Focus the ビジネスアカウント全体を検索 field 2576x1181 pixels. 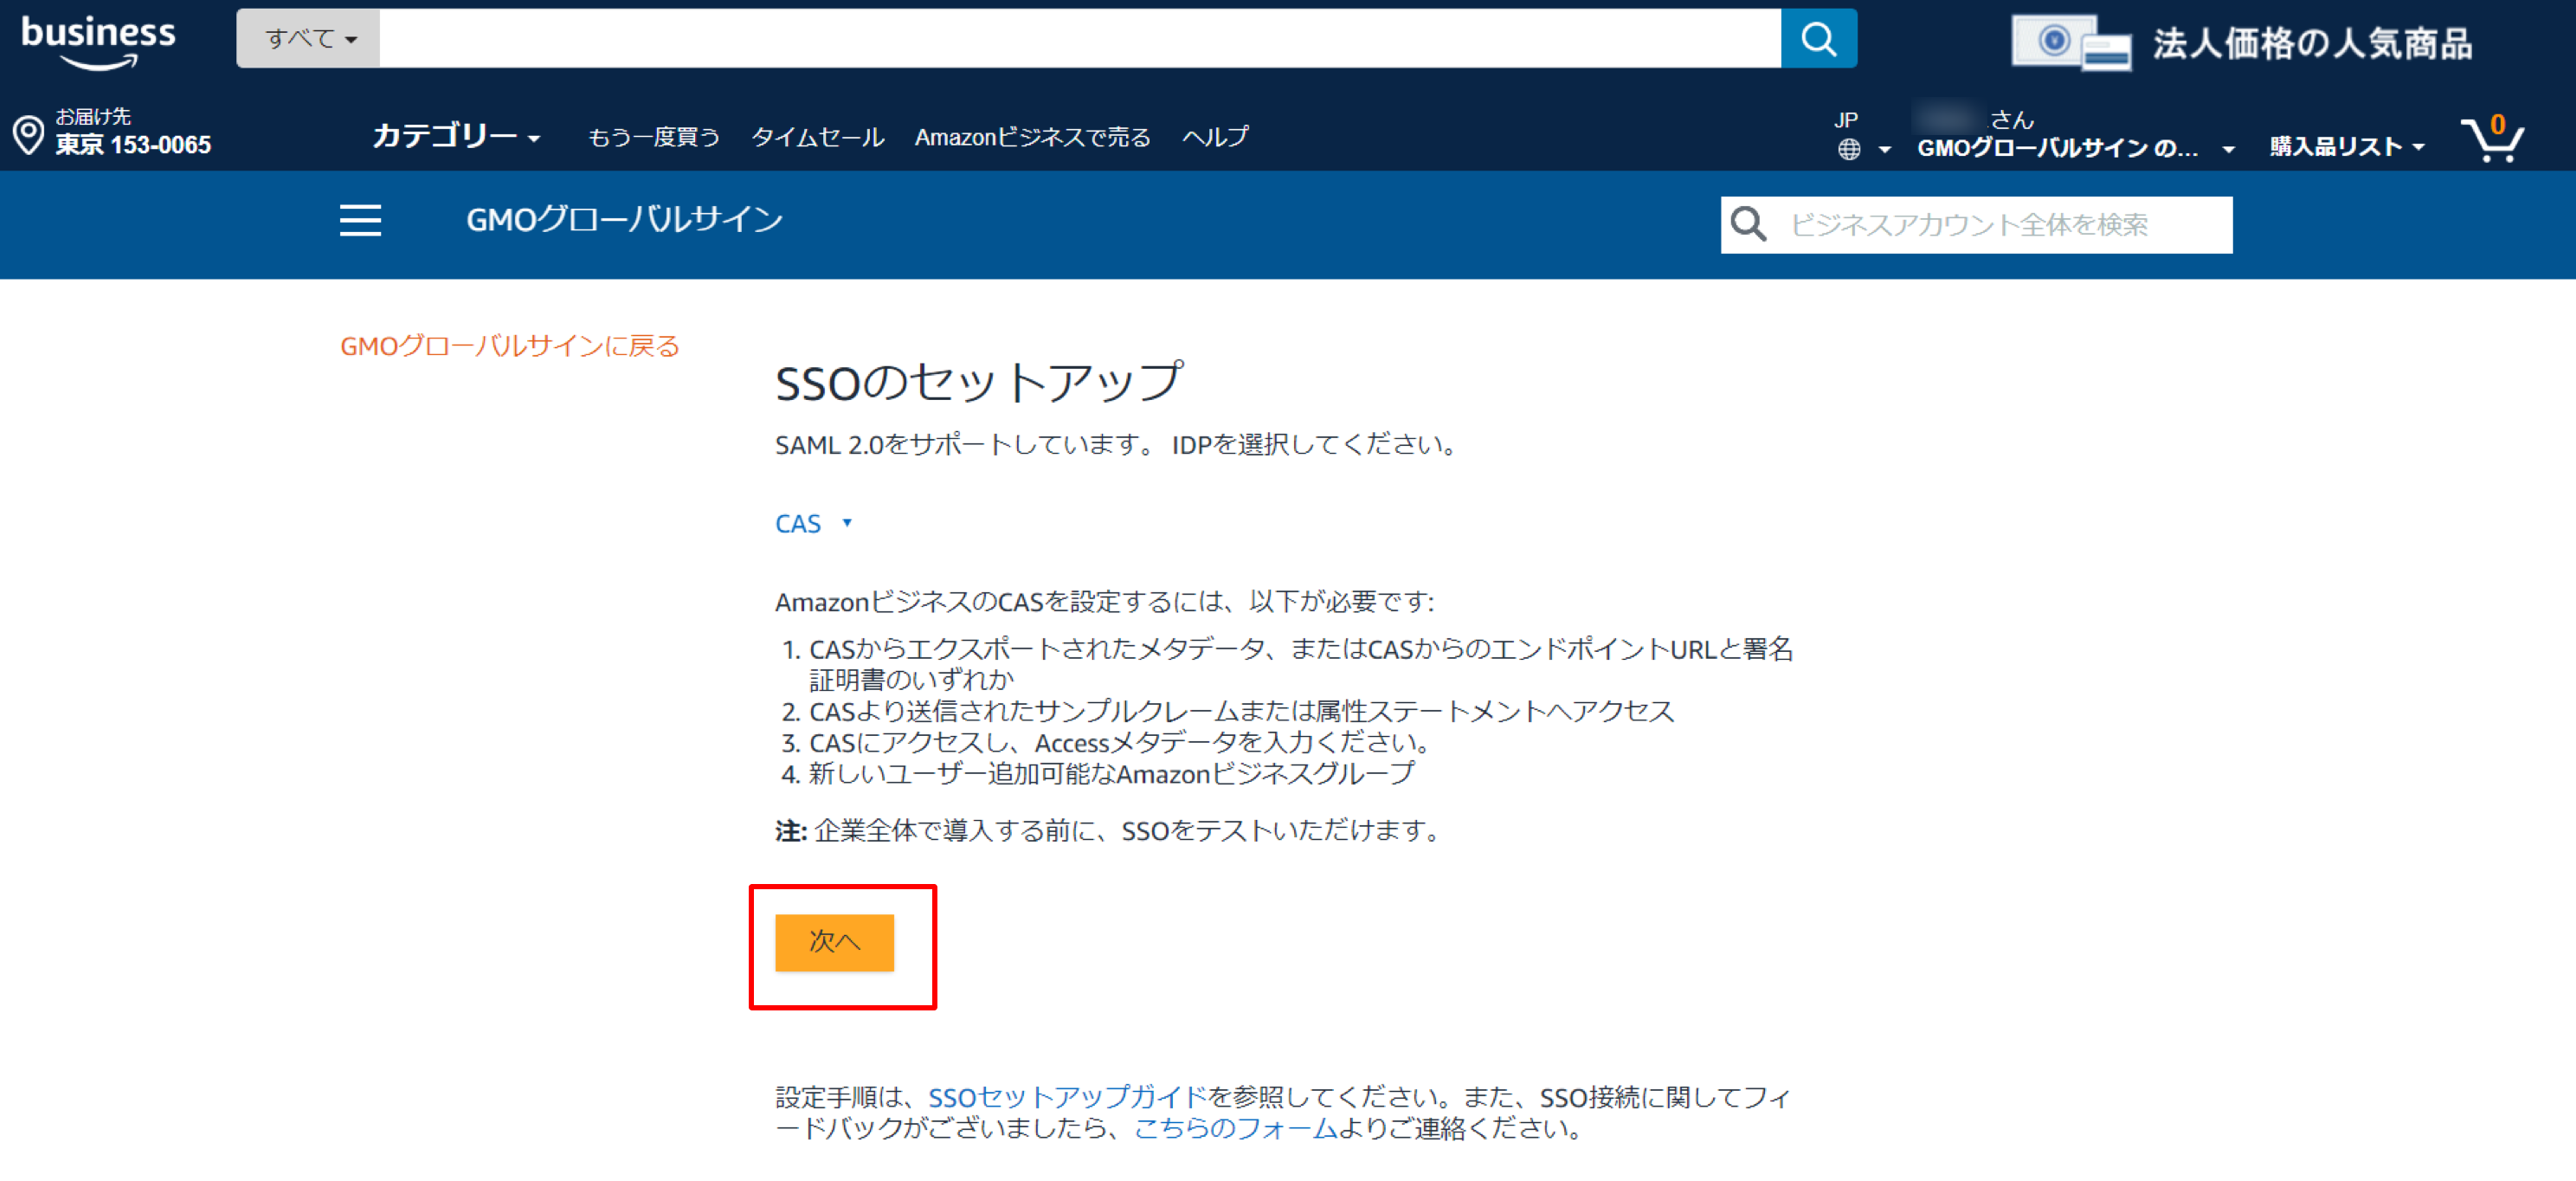click(1976, 224)
